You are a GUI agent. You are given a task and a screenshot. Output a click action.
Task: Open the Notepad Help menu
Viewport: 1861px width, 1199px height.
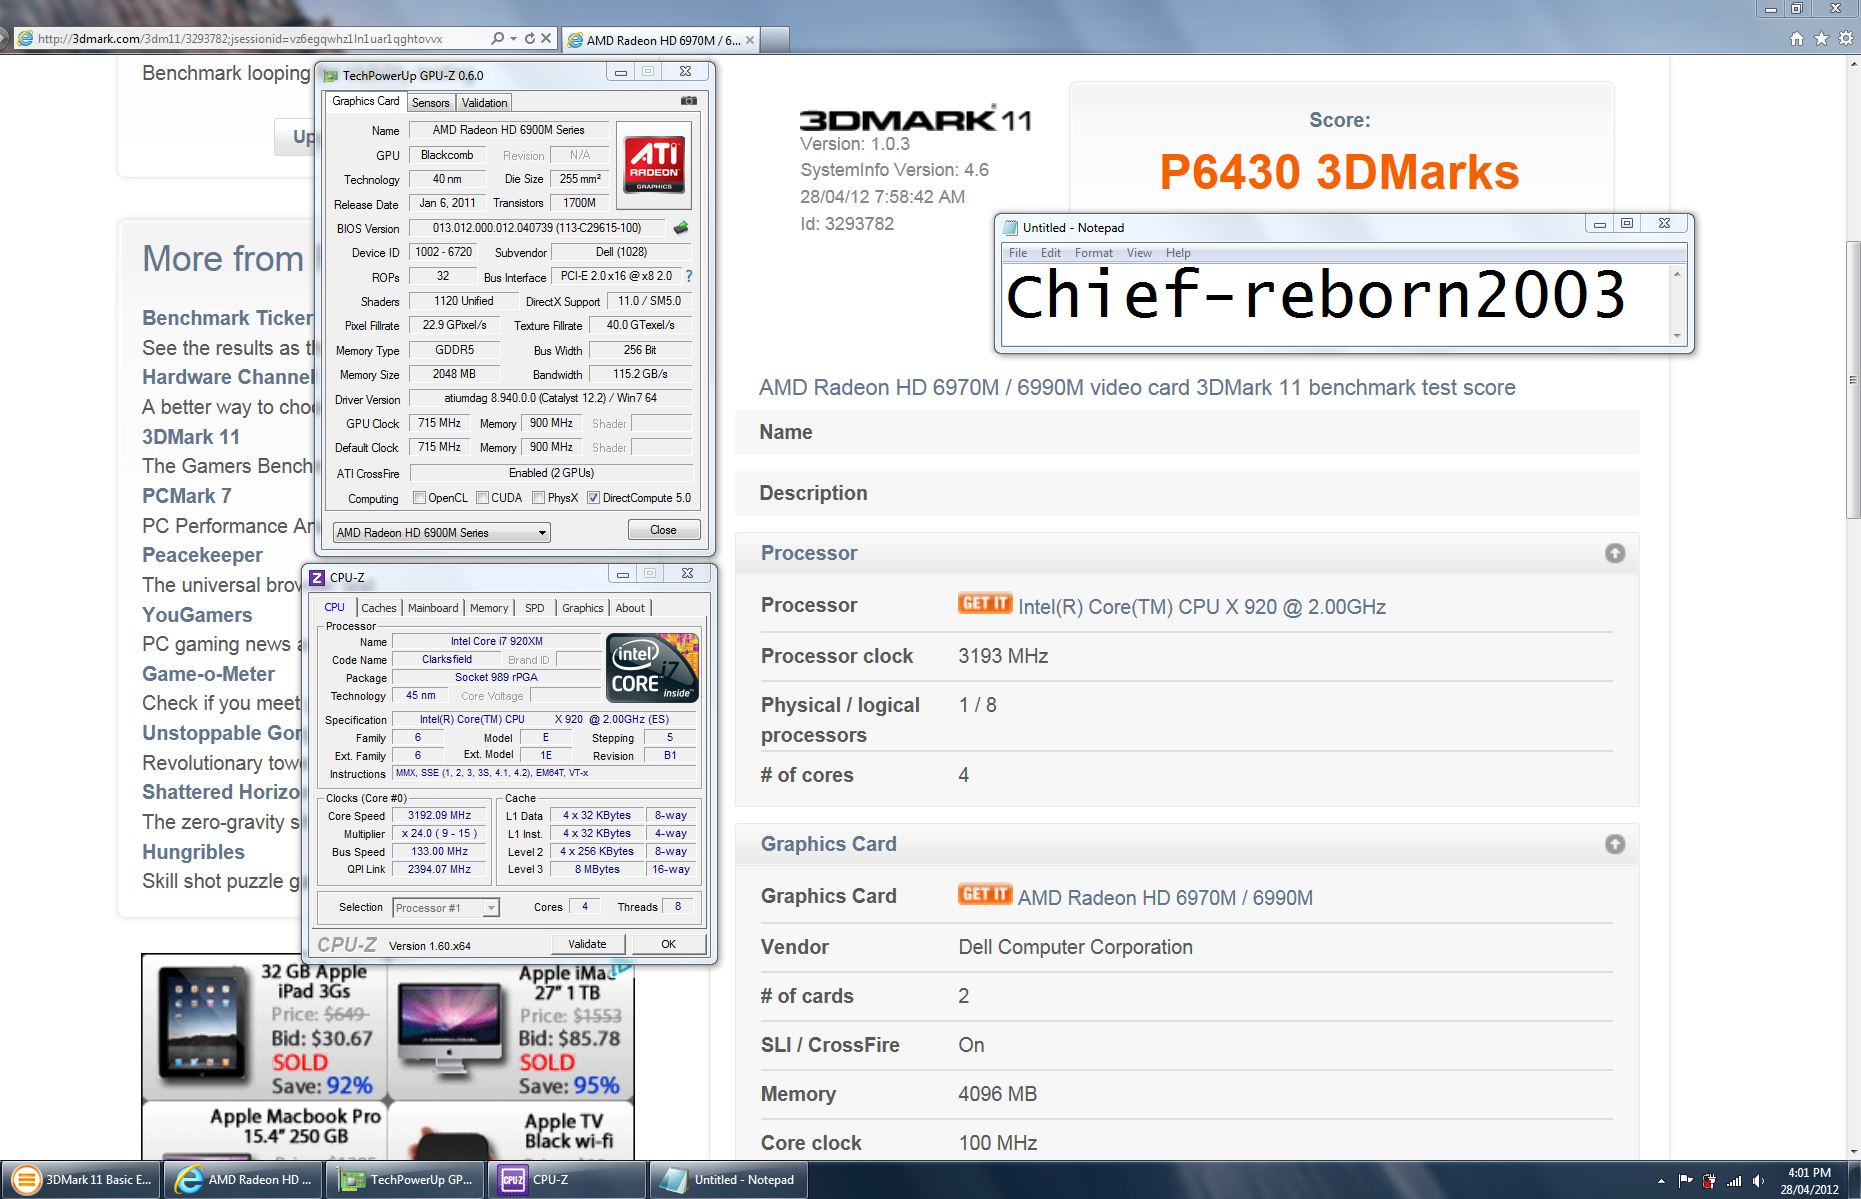[1178, 253]
